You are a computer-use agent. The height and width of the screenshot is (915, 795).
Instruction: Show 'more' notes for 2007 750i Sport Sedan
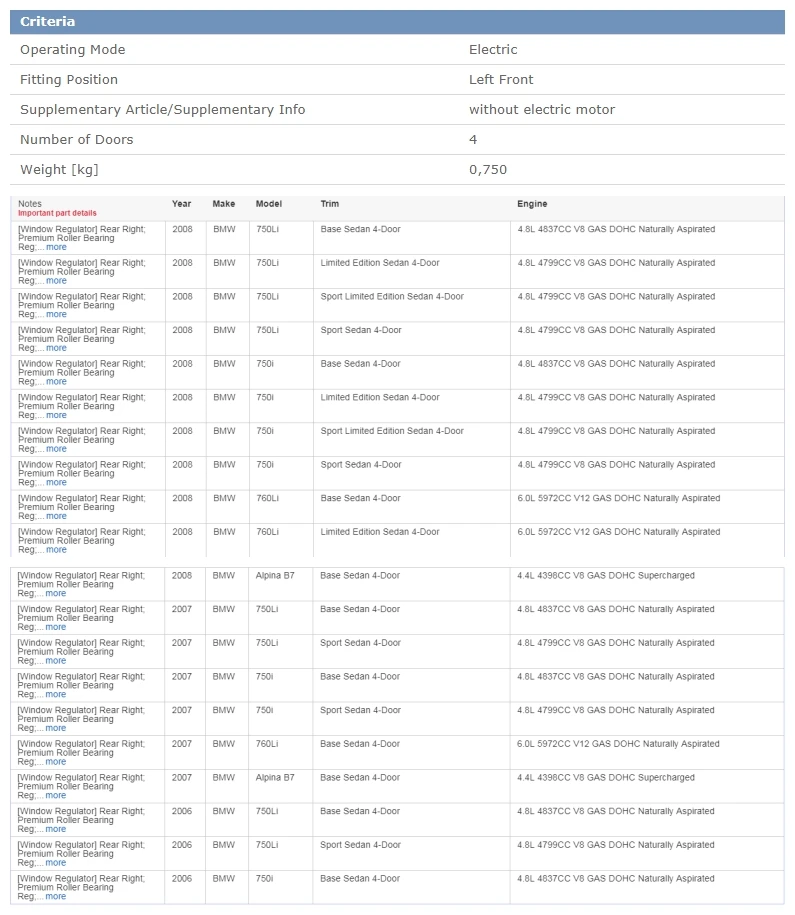coord(55,728)
